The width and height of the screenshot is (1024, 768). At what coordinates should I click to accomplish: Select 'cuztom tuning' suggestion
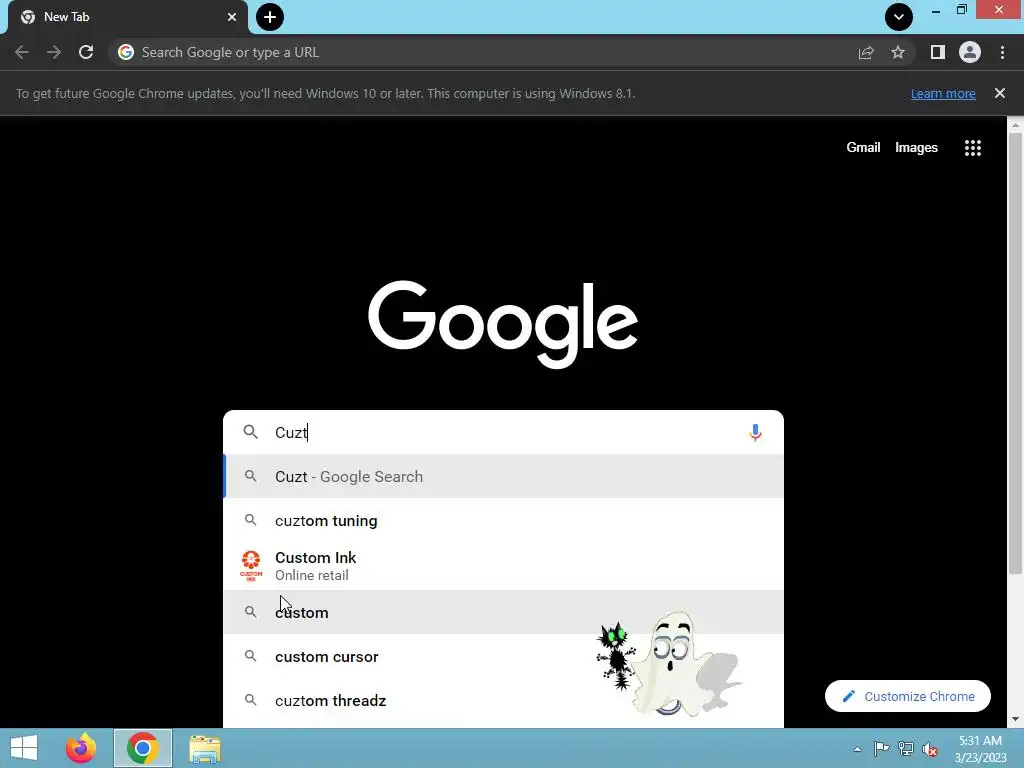click(503, 520)
